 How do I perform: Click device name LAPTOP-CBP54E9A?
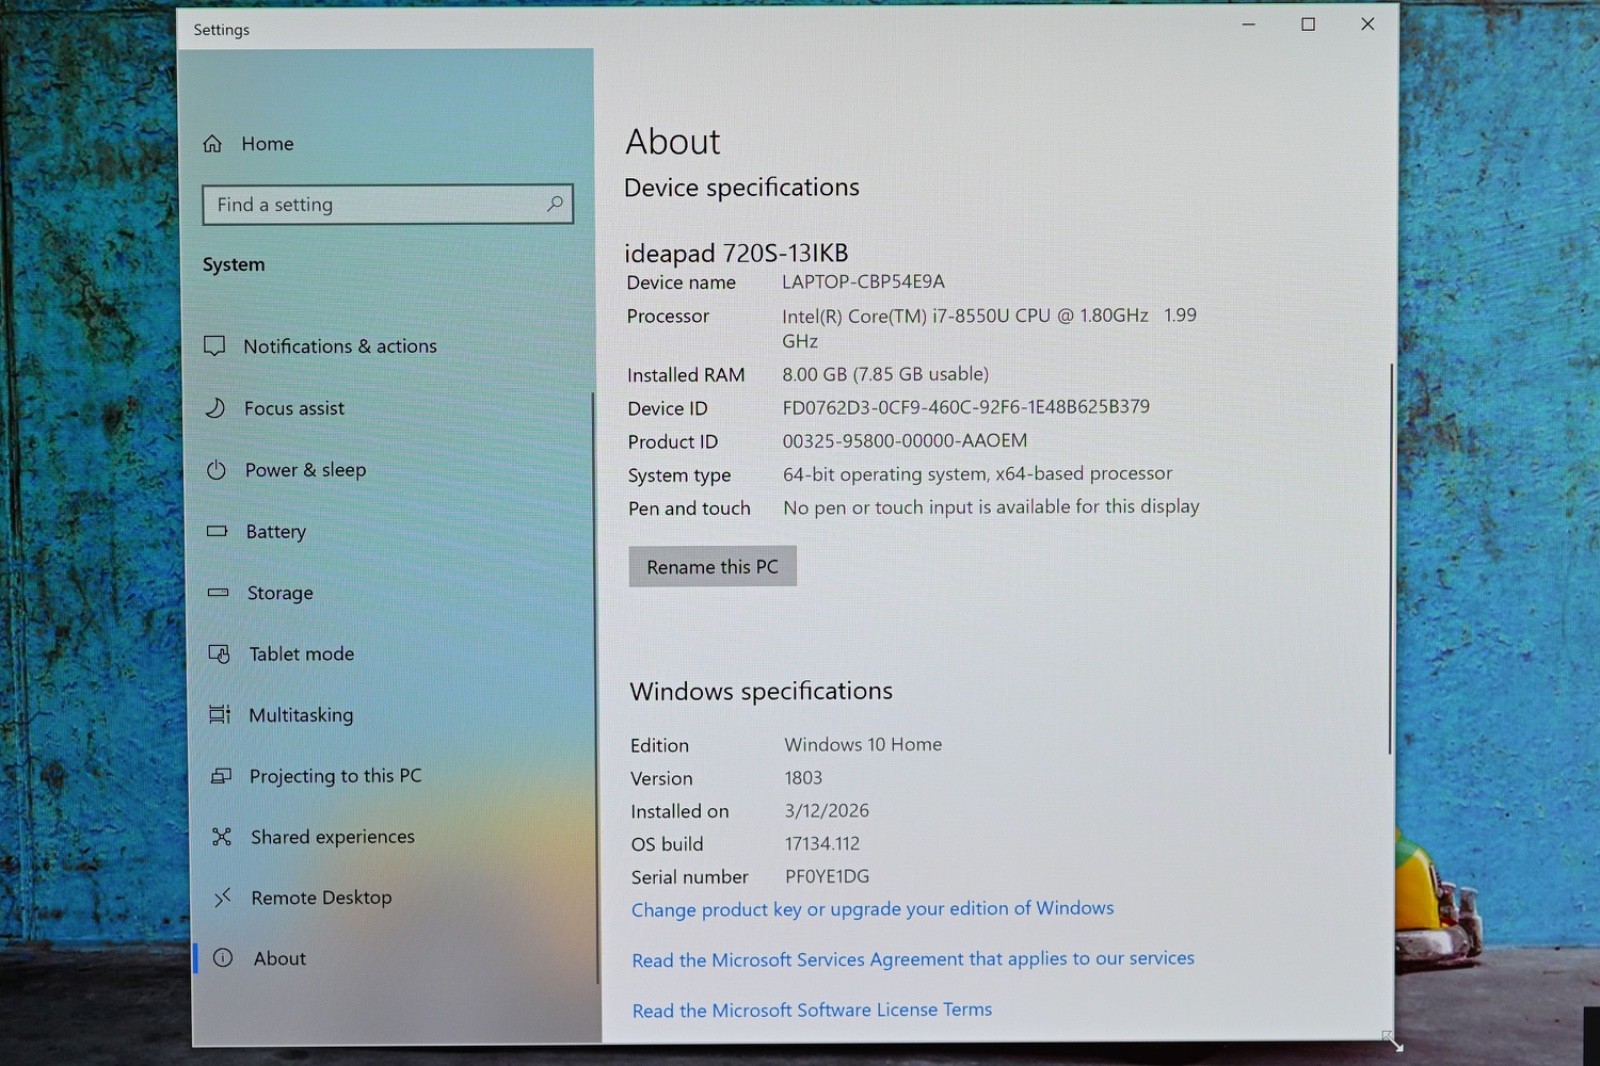pyautogui.click(x=863, y=282)
